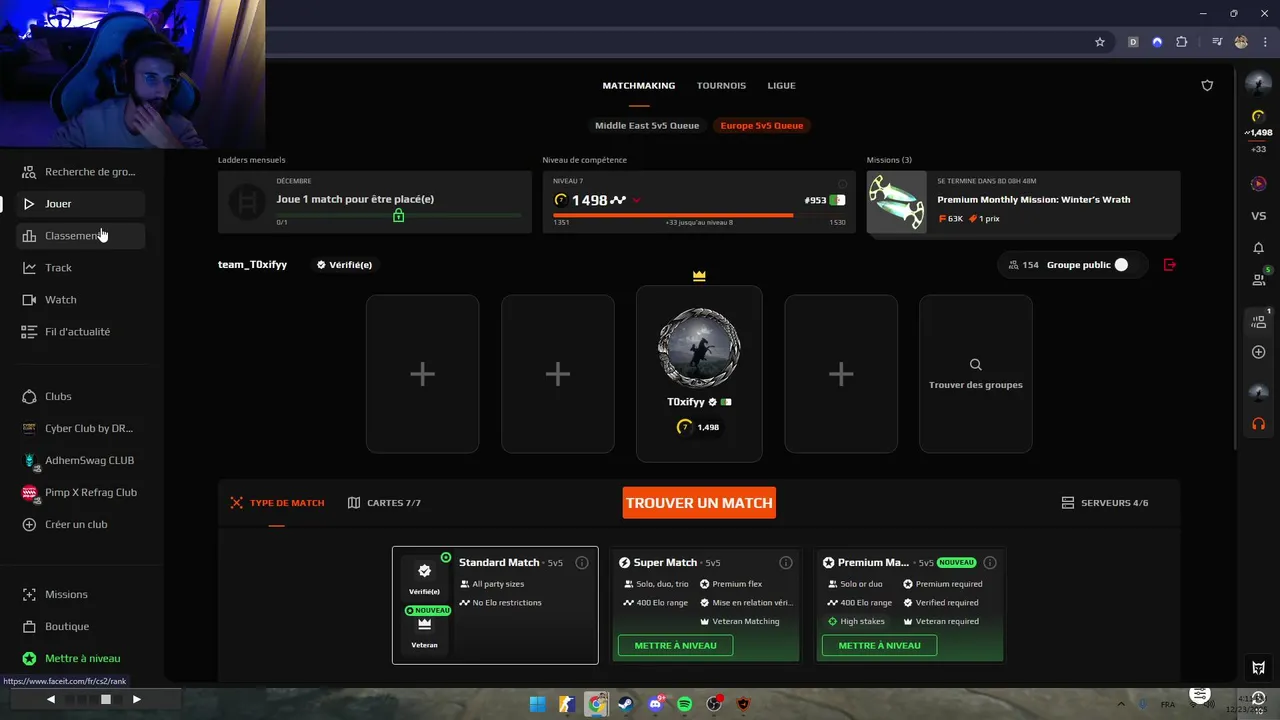Select Europe 5v5 Queue

click(x=762, y=126)
